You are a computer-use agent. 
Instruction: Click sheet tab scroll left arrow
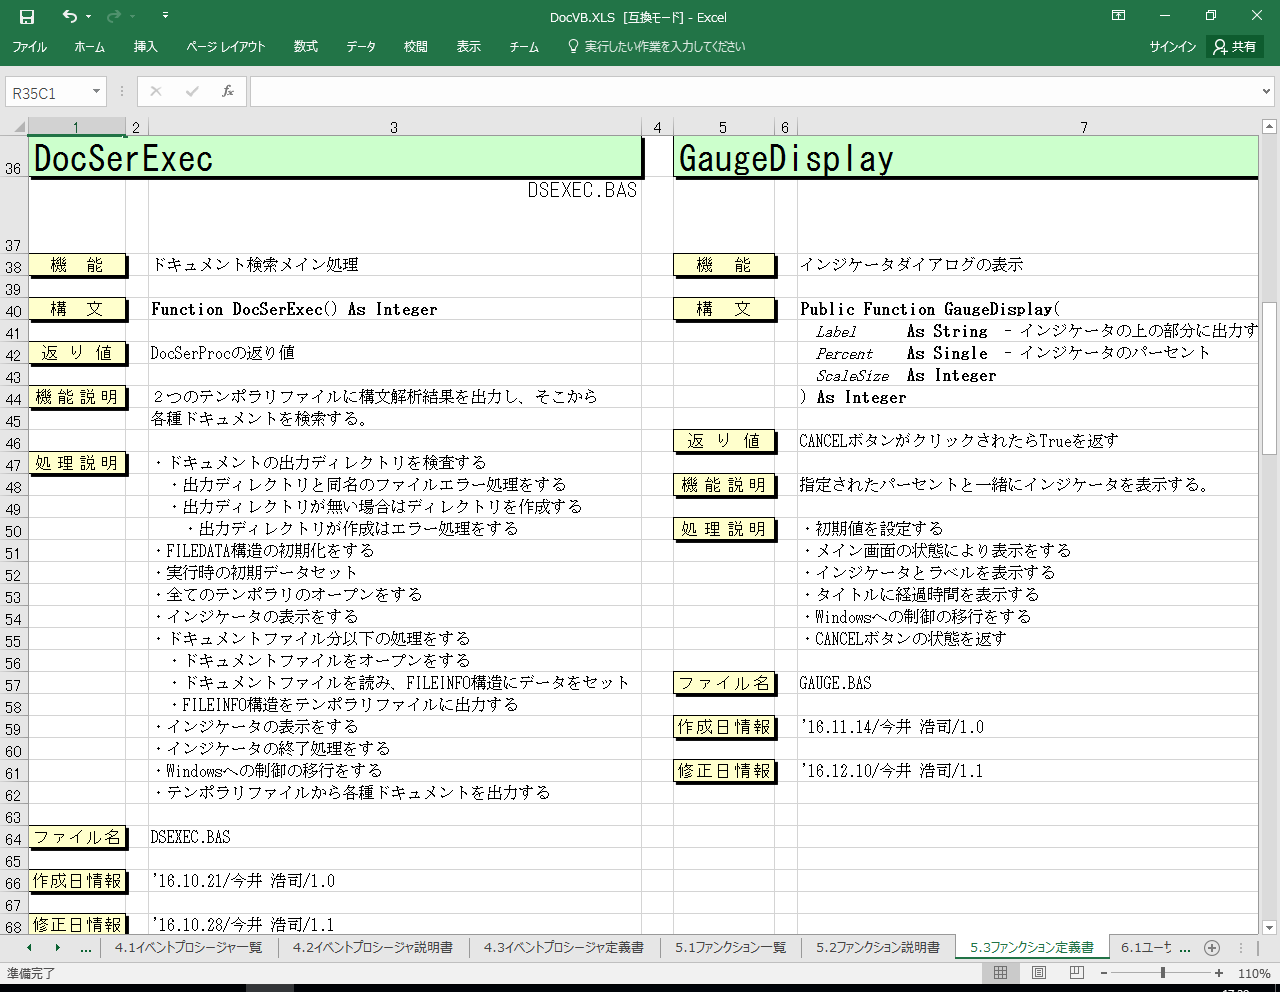click(x=29, y=947)
